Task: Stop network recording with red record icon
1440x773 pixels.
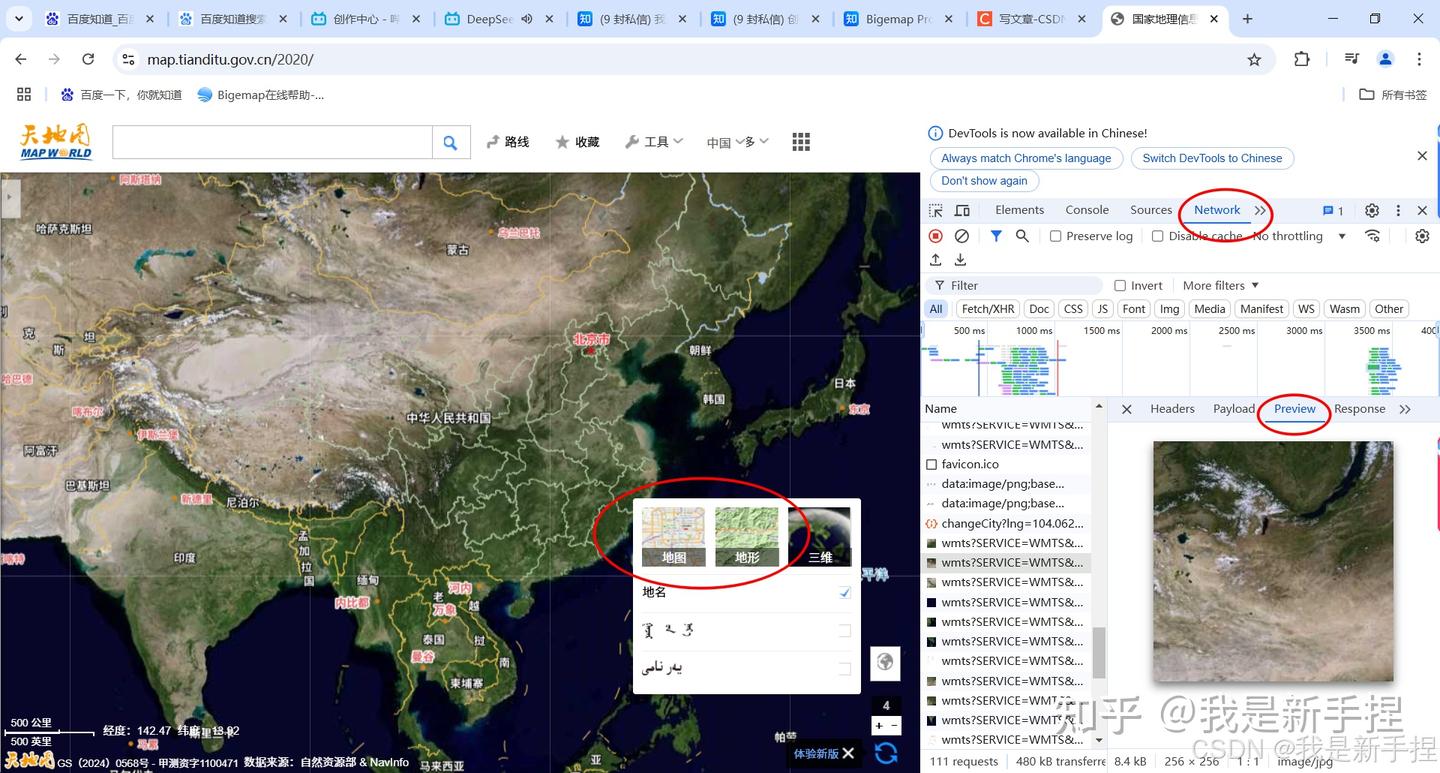Action: coord(935,235)
